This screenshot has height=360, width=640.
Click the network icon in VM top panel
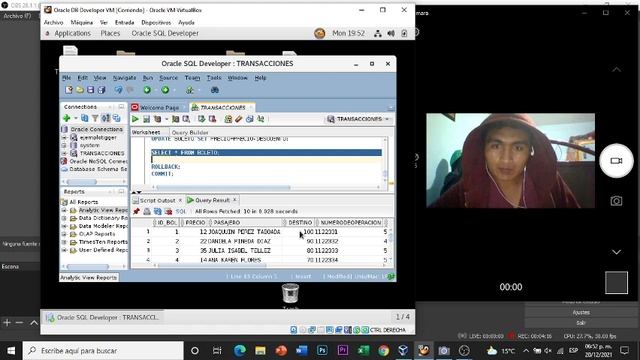(x=378, y=33)
